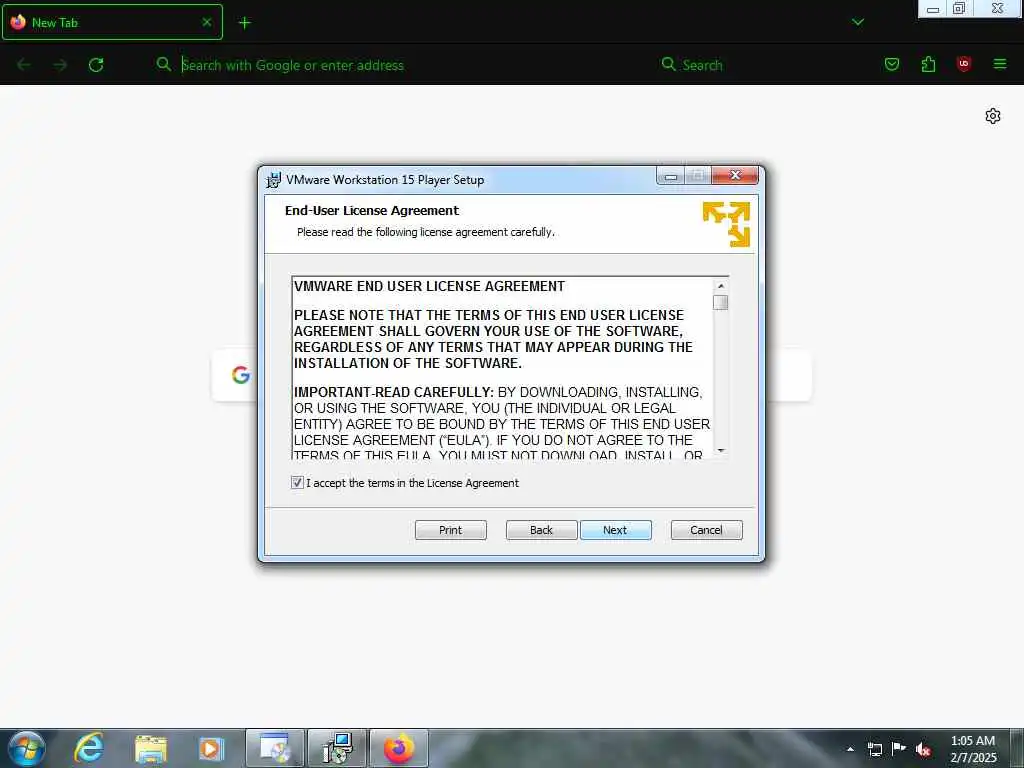Screen dimensions: 1024x768
Task: Click Next in VMware setup dialog
Action: 615,530
